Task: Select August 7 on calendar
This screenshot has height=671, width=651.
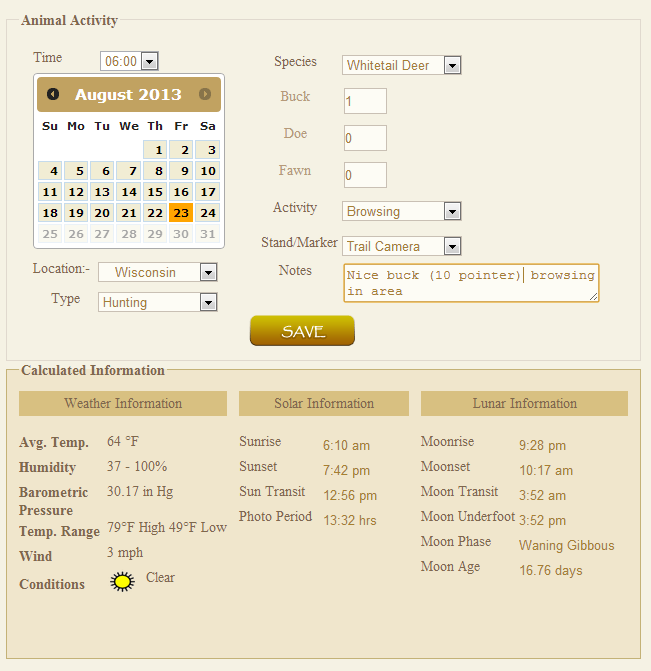Action: coord(129,171)
